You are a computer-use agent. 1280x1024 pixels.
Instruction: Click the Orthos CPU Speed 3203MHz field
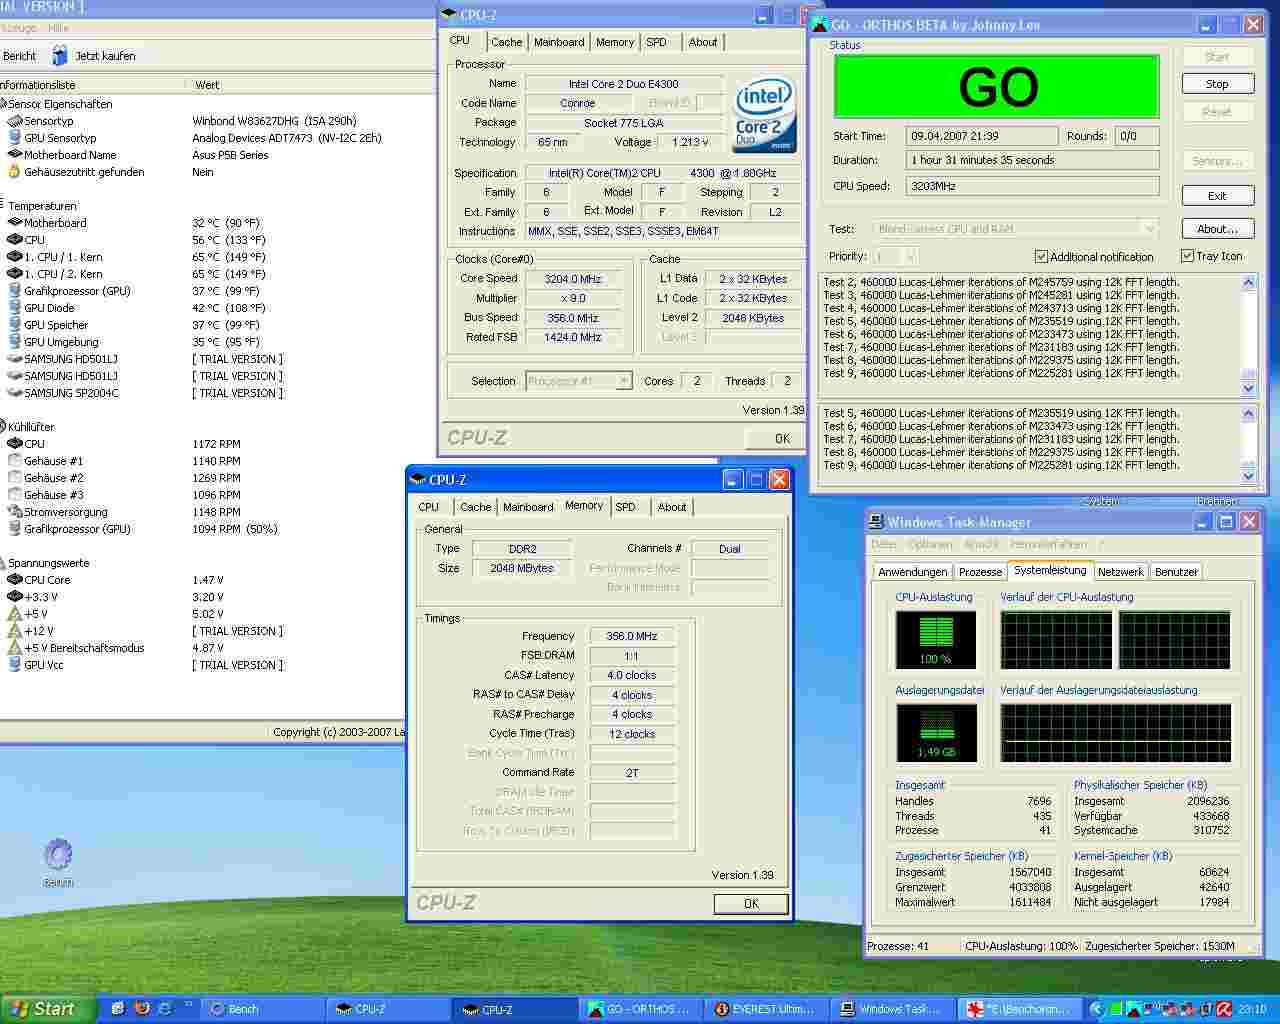click(1032, 186)
